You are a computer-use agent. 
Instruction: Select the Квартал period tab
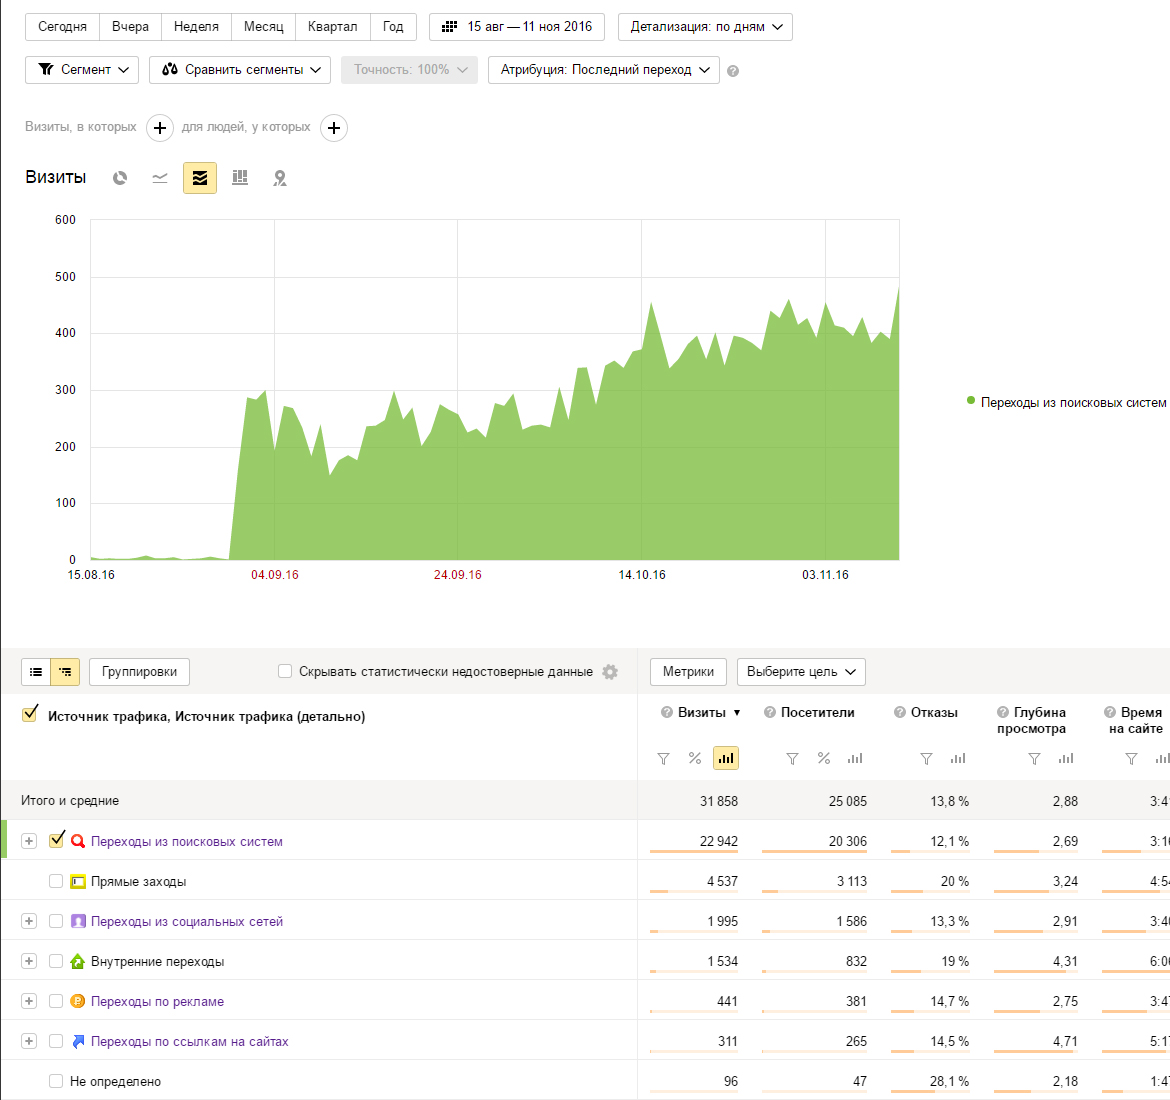tap(333, 27)
